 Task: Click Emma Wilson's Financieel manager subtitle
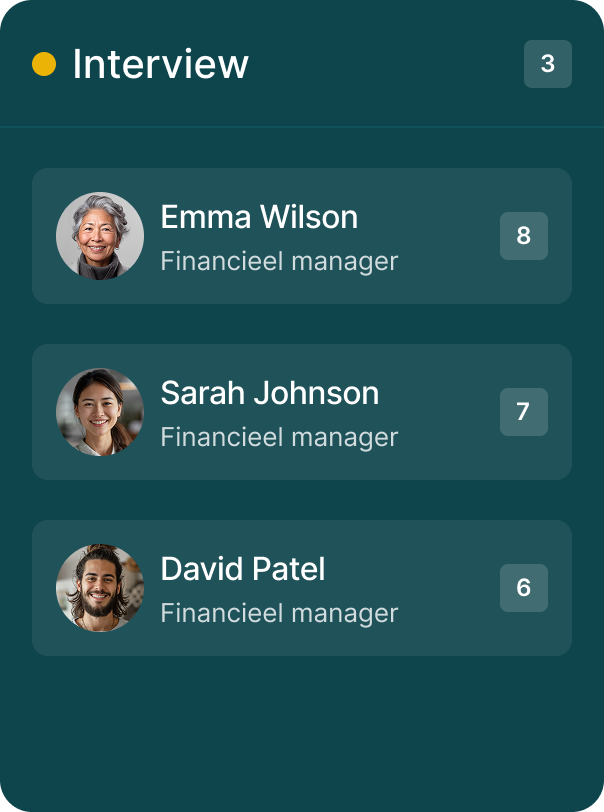[279, 261]
